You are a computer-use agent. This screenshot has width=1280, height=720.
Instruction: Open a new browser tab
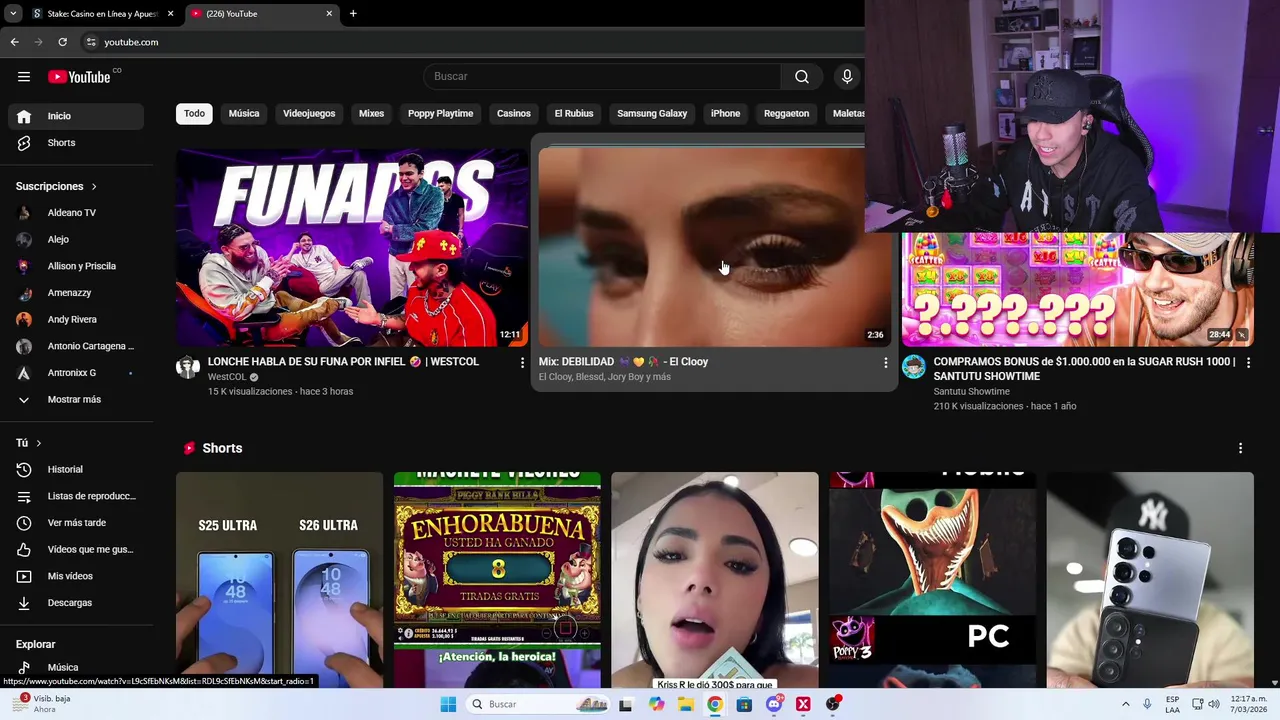(x=353, y=14)
